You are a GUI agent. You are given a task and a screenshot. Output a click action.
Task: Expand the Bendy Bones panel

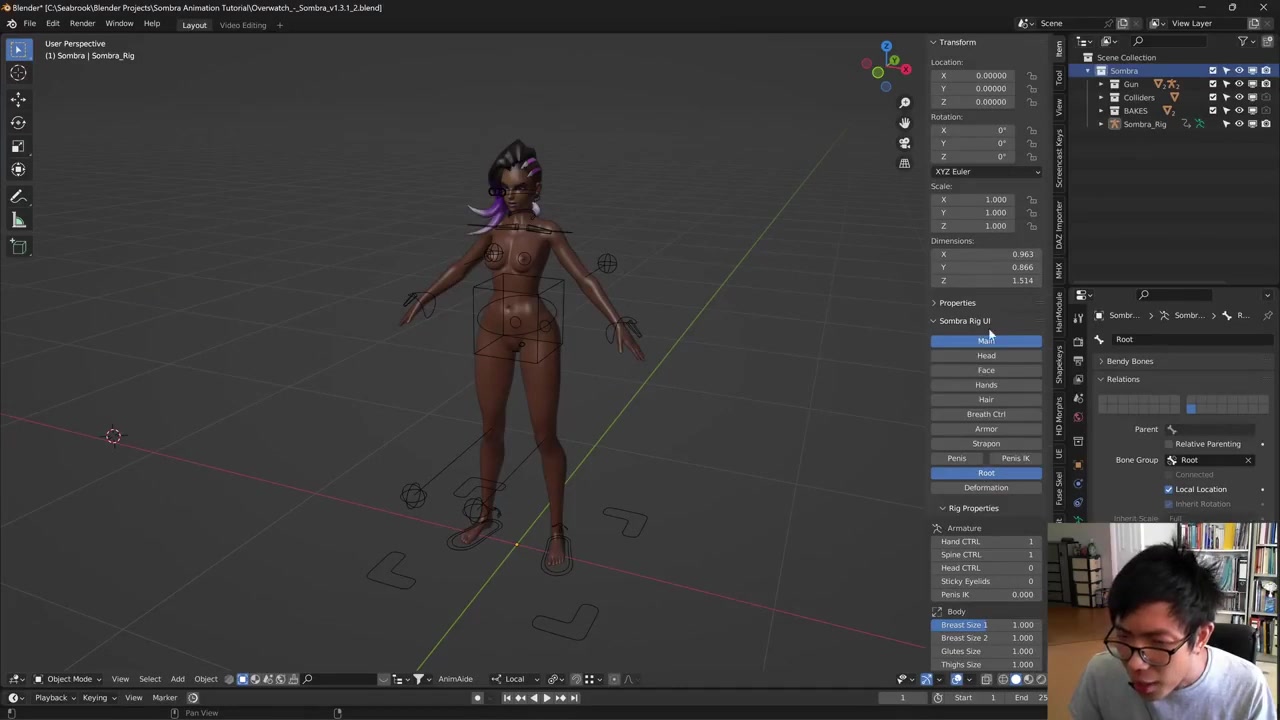(1129, 361)
